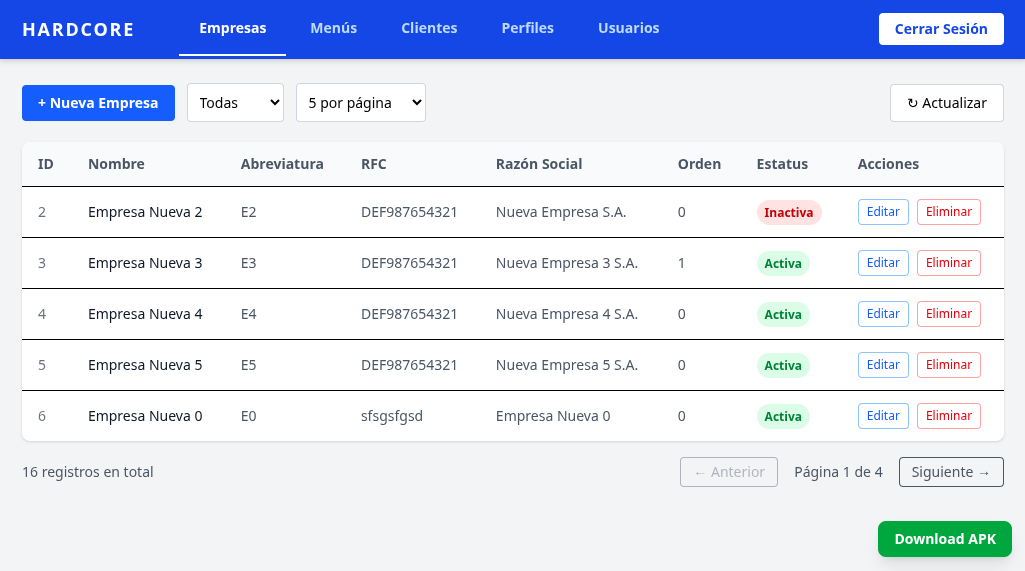
Task: Click Nueva Empresa 3 S.A. cell
Action: [567, 263]
